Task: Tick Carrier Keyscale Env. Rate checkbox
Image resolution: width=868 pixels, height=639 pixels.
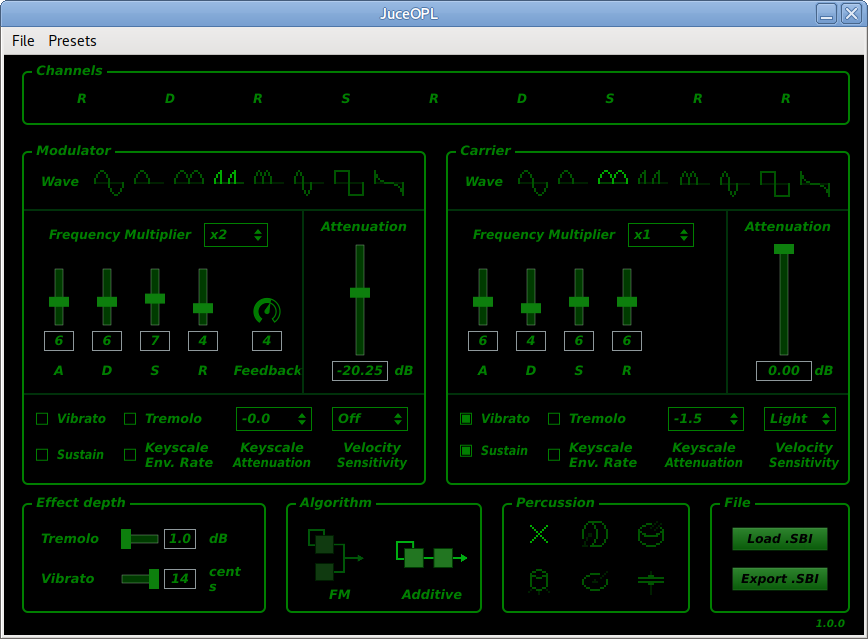Action: 554,455
